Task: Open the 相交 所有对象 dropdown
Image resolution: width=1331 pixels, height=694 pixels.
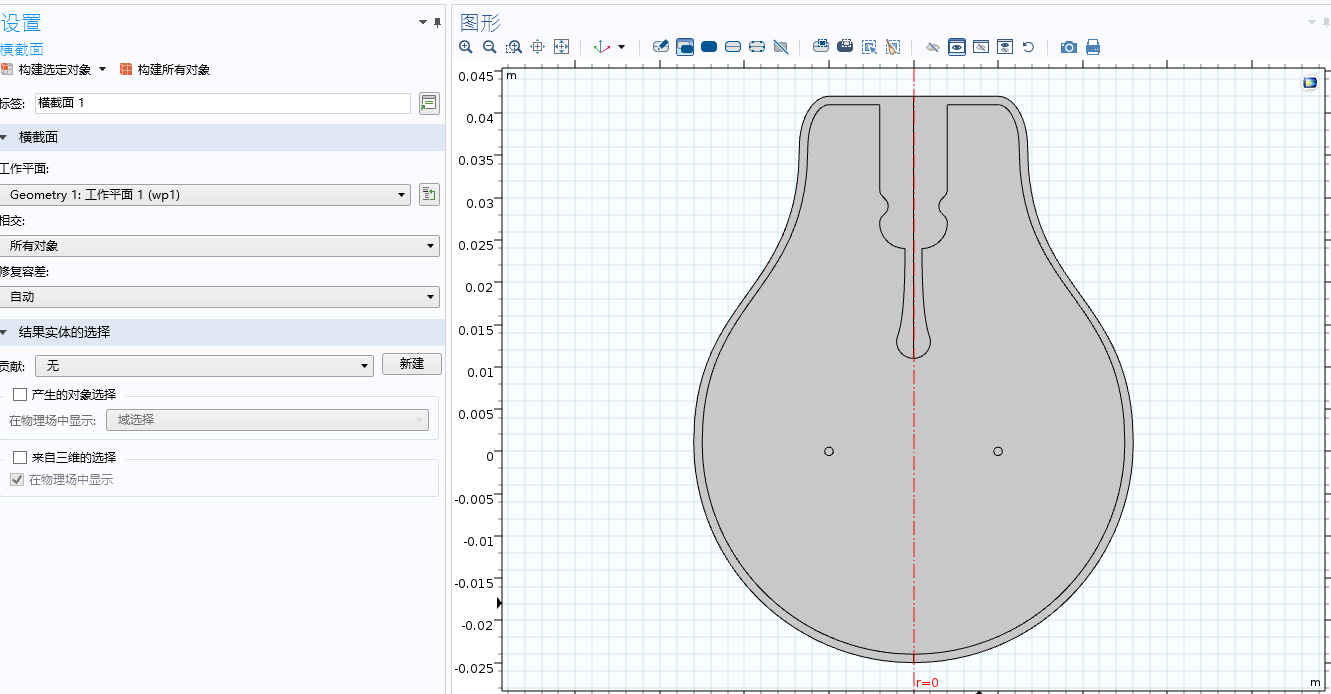Action: pyautogui.click(x=220, y=246)
